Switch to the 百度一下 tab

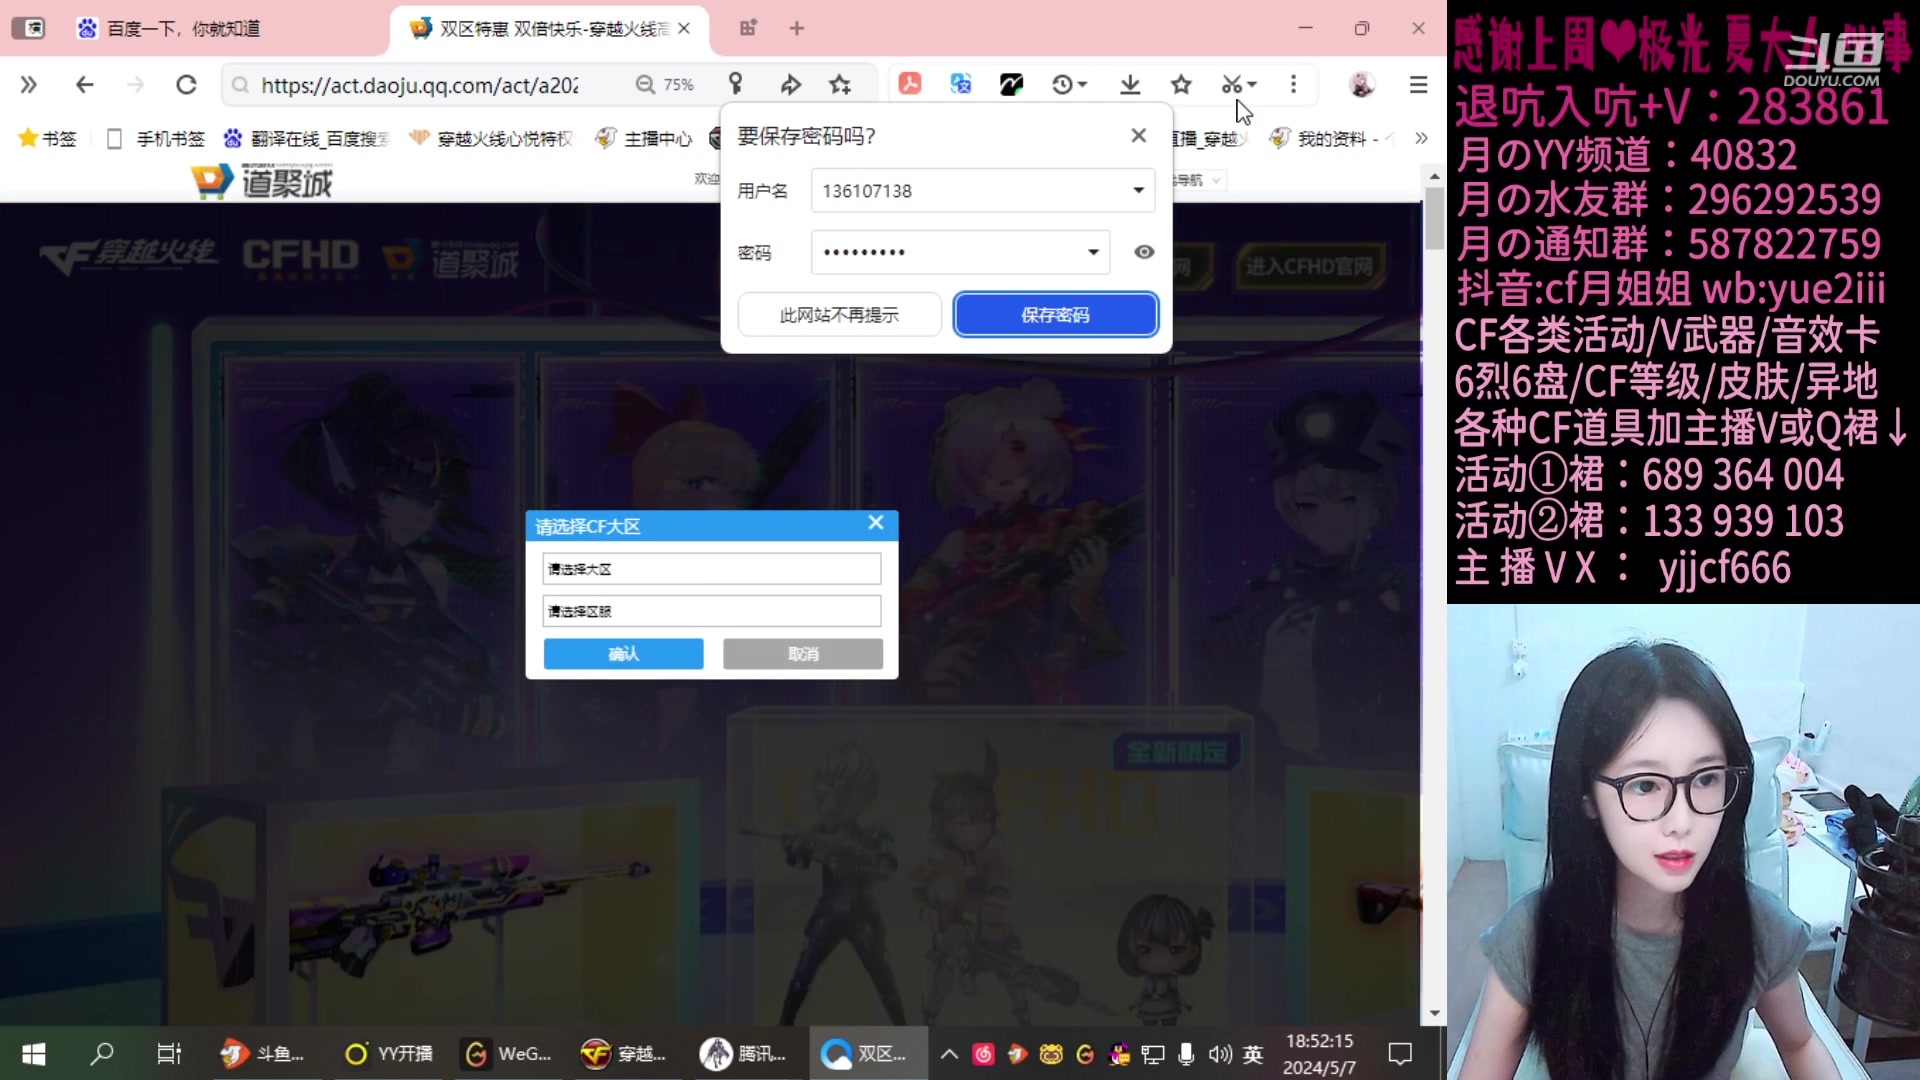pyautogui.click(x=184, y=29)
